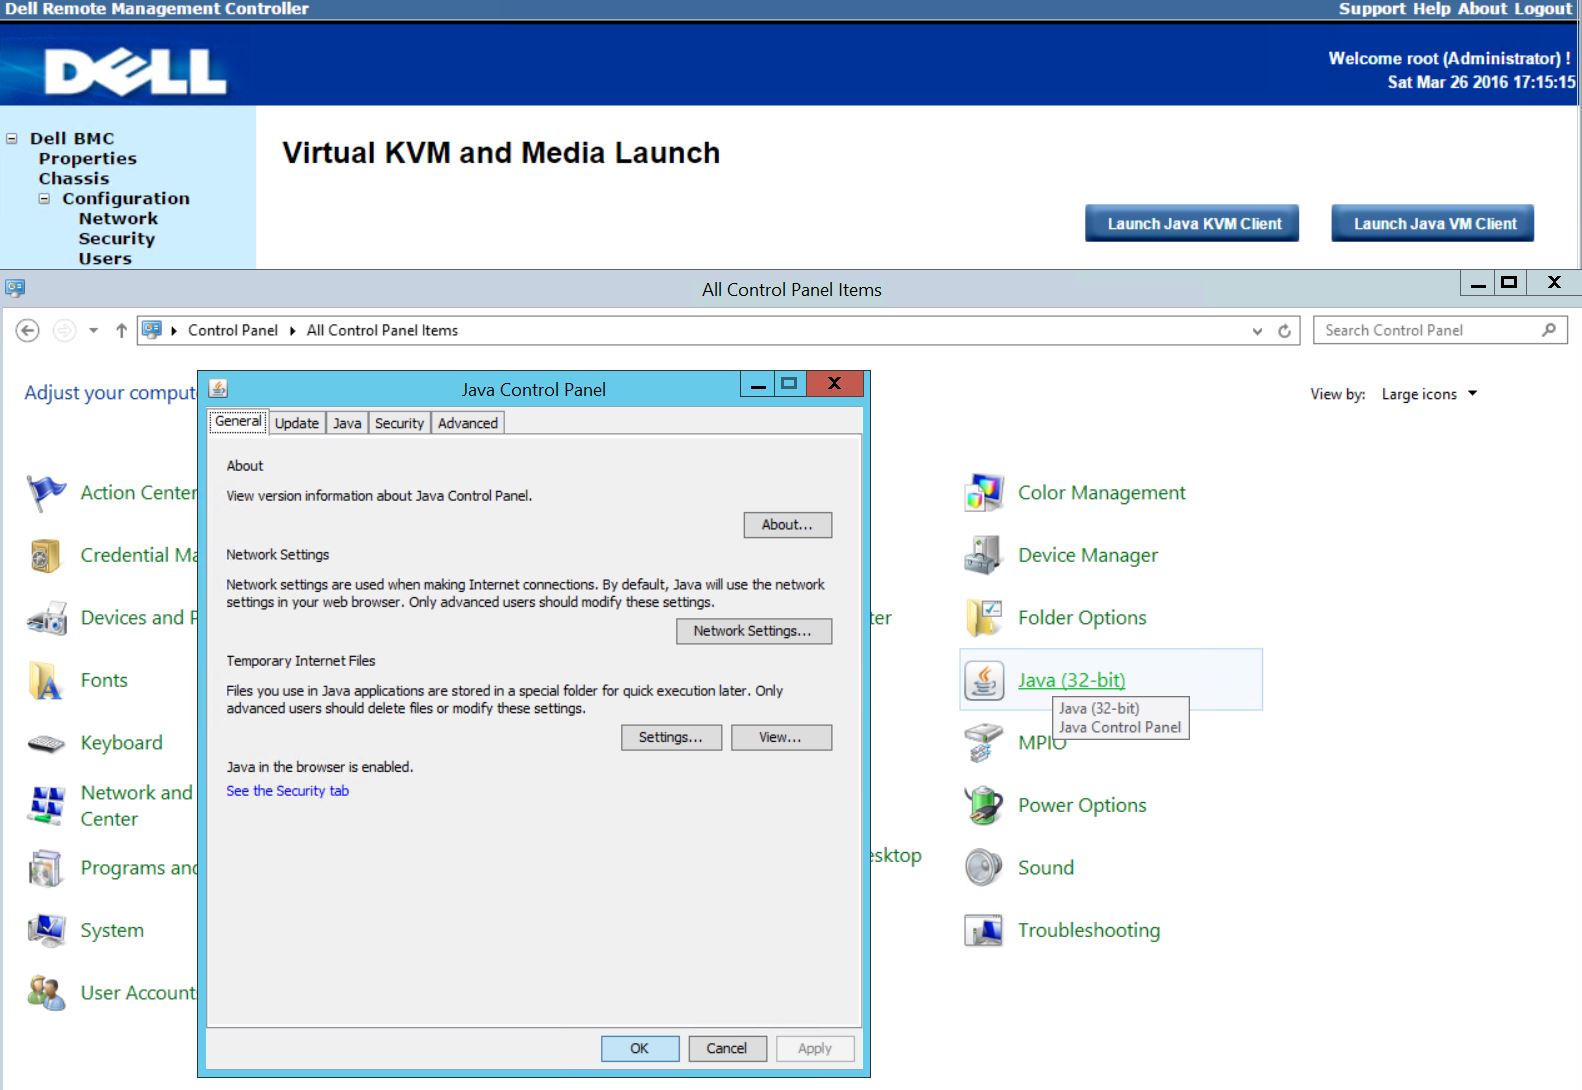This screenshot has width=1582, height=1090.
Task: Click Logout in the Dell header
Action: coord(1543,9)
